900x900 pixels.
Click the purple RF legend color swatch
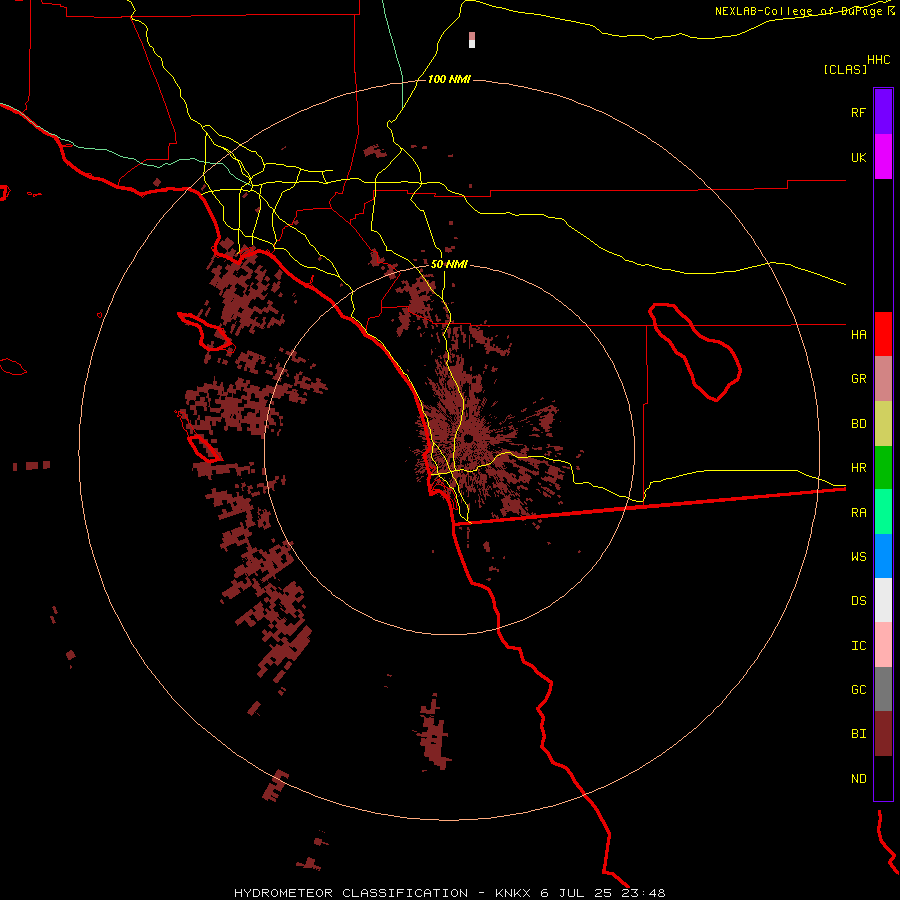[x=883, y=112]
